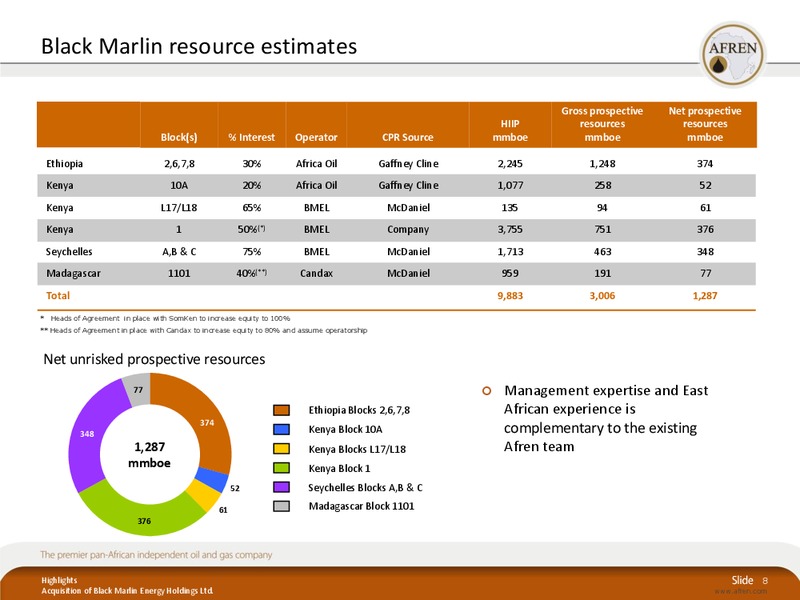Click the blue donut segment for 52
This screenshot has width=800, height=600.
[x=213, y=479]
